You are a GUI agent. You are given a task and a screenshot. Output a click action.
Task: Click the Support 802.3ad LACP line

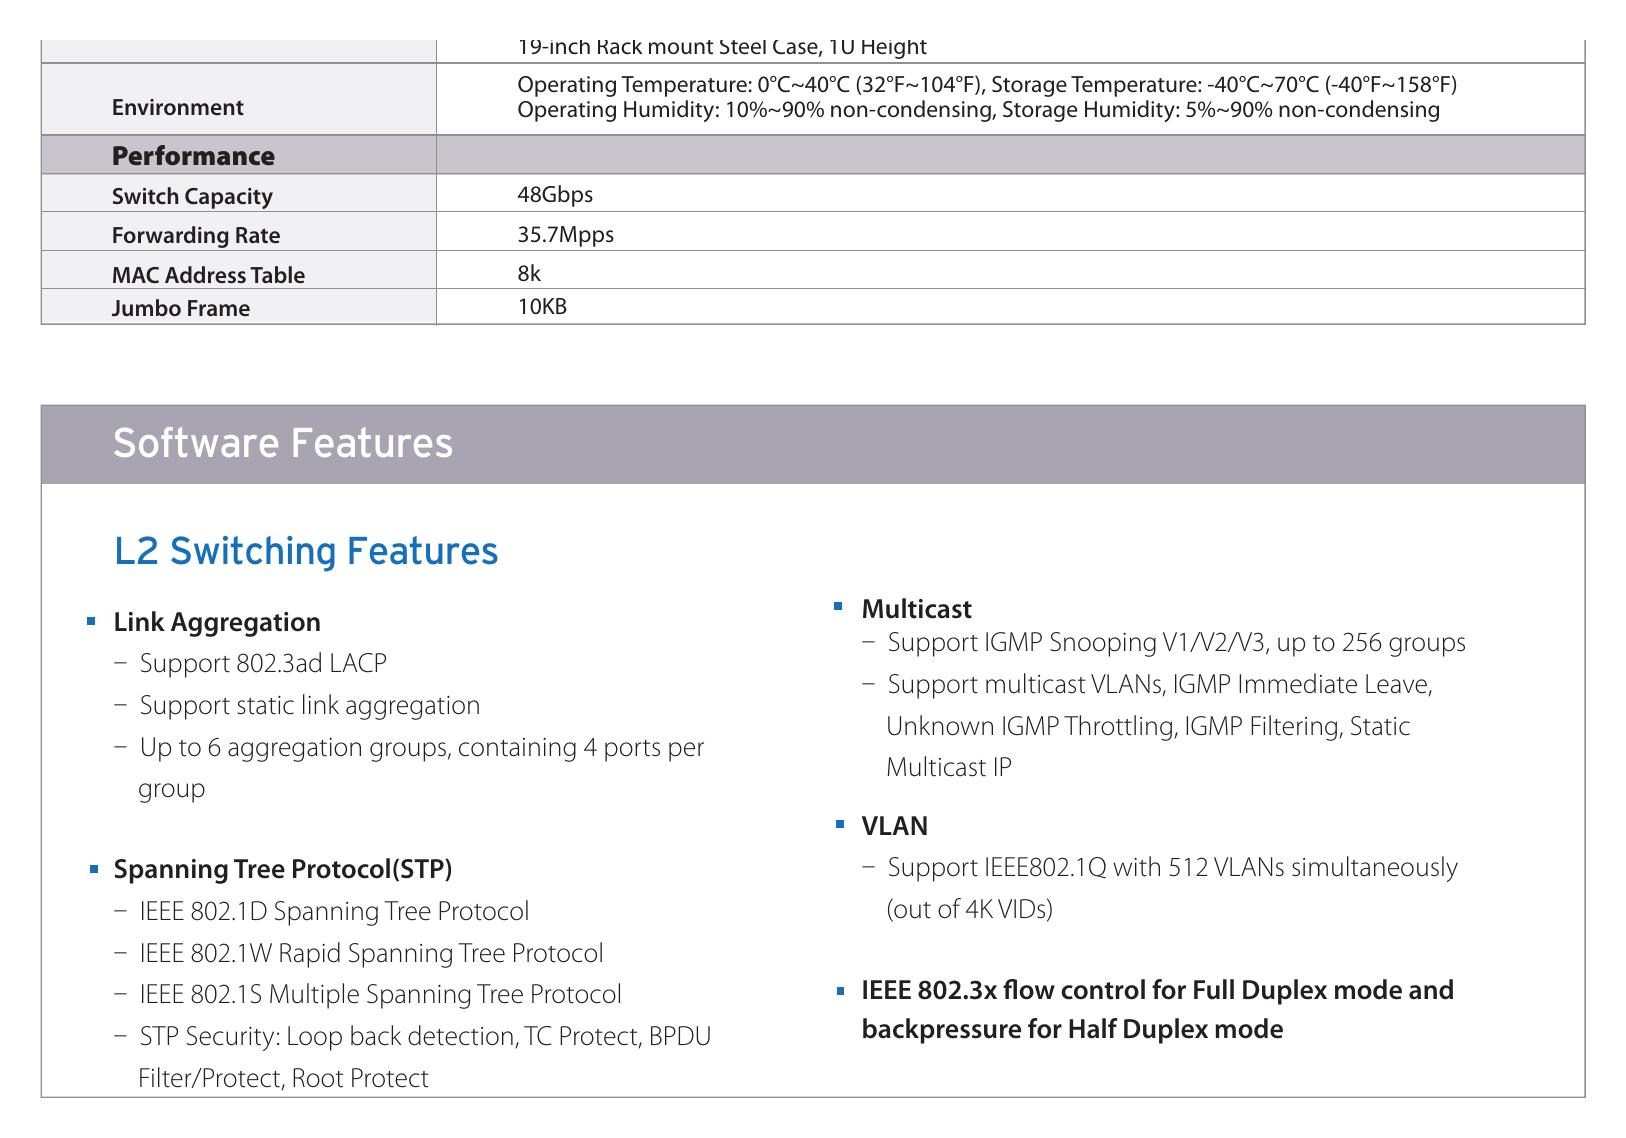click(263, 664)
